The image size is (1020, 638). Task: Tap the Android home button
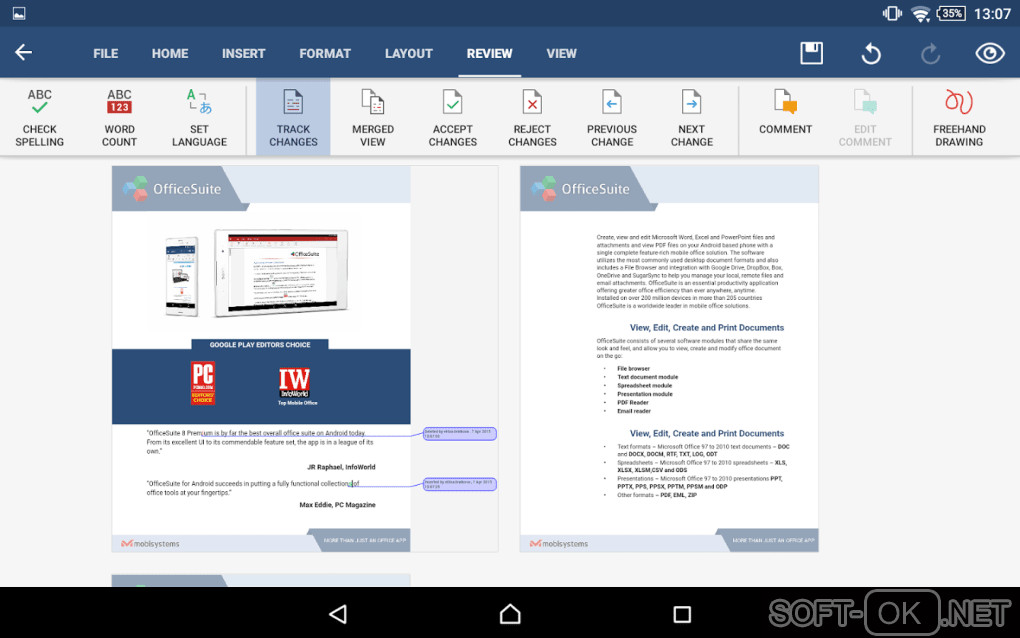(x=510, y=614)
